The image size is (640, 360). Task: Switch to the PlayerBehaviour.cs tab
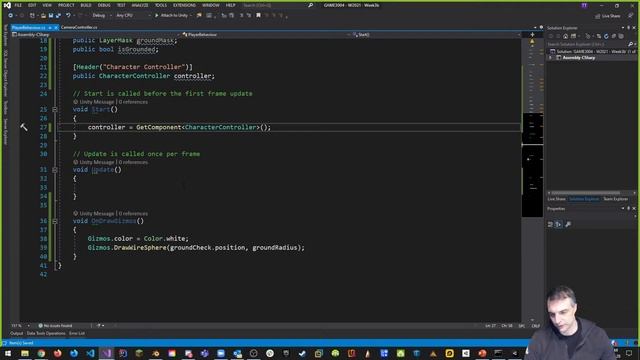[x=29, y=27]
